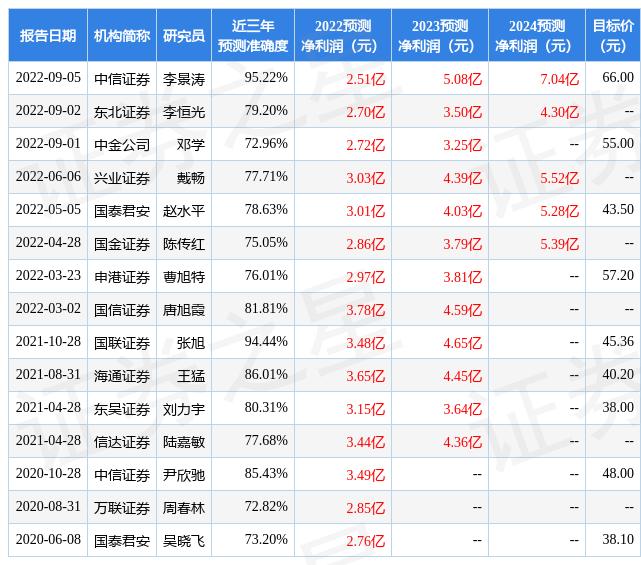Screen dimensions: 641x565
Task: Select analyst name 李恒光
Action: [184, 112]
